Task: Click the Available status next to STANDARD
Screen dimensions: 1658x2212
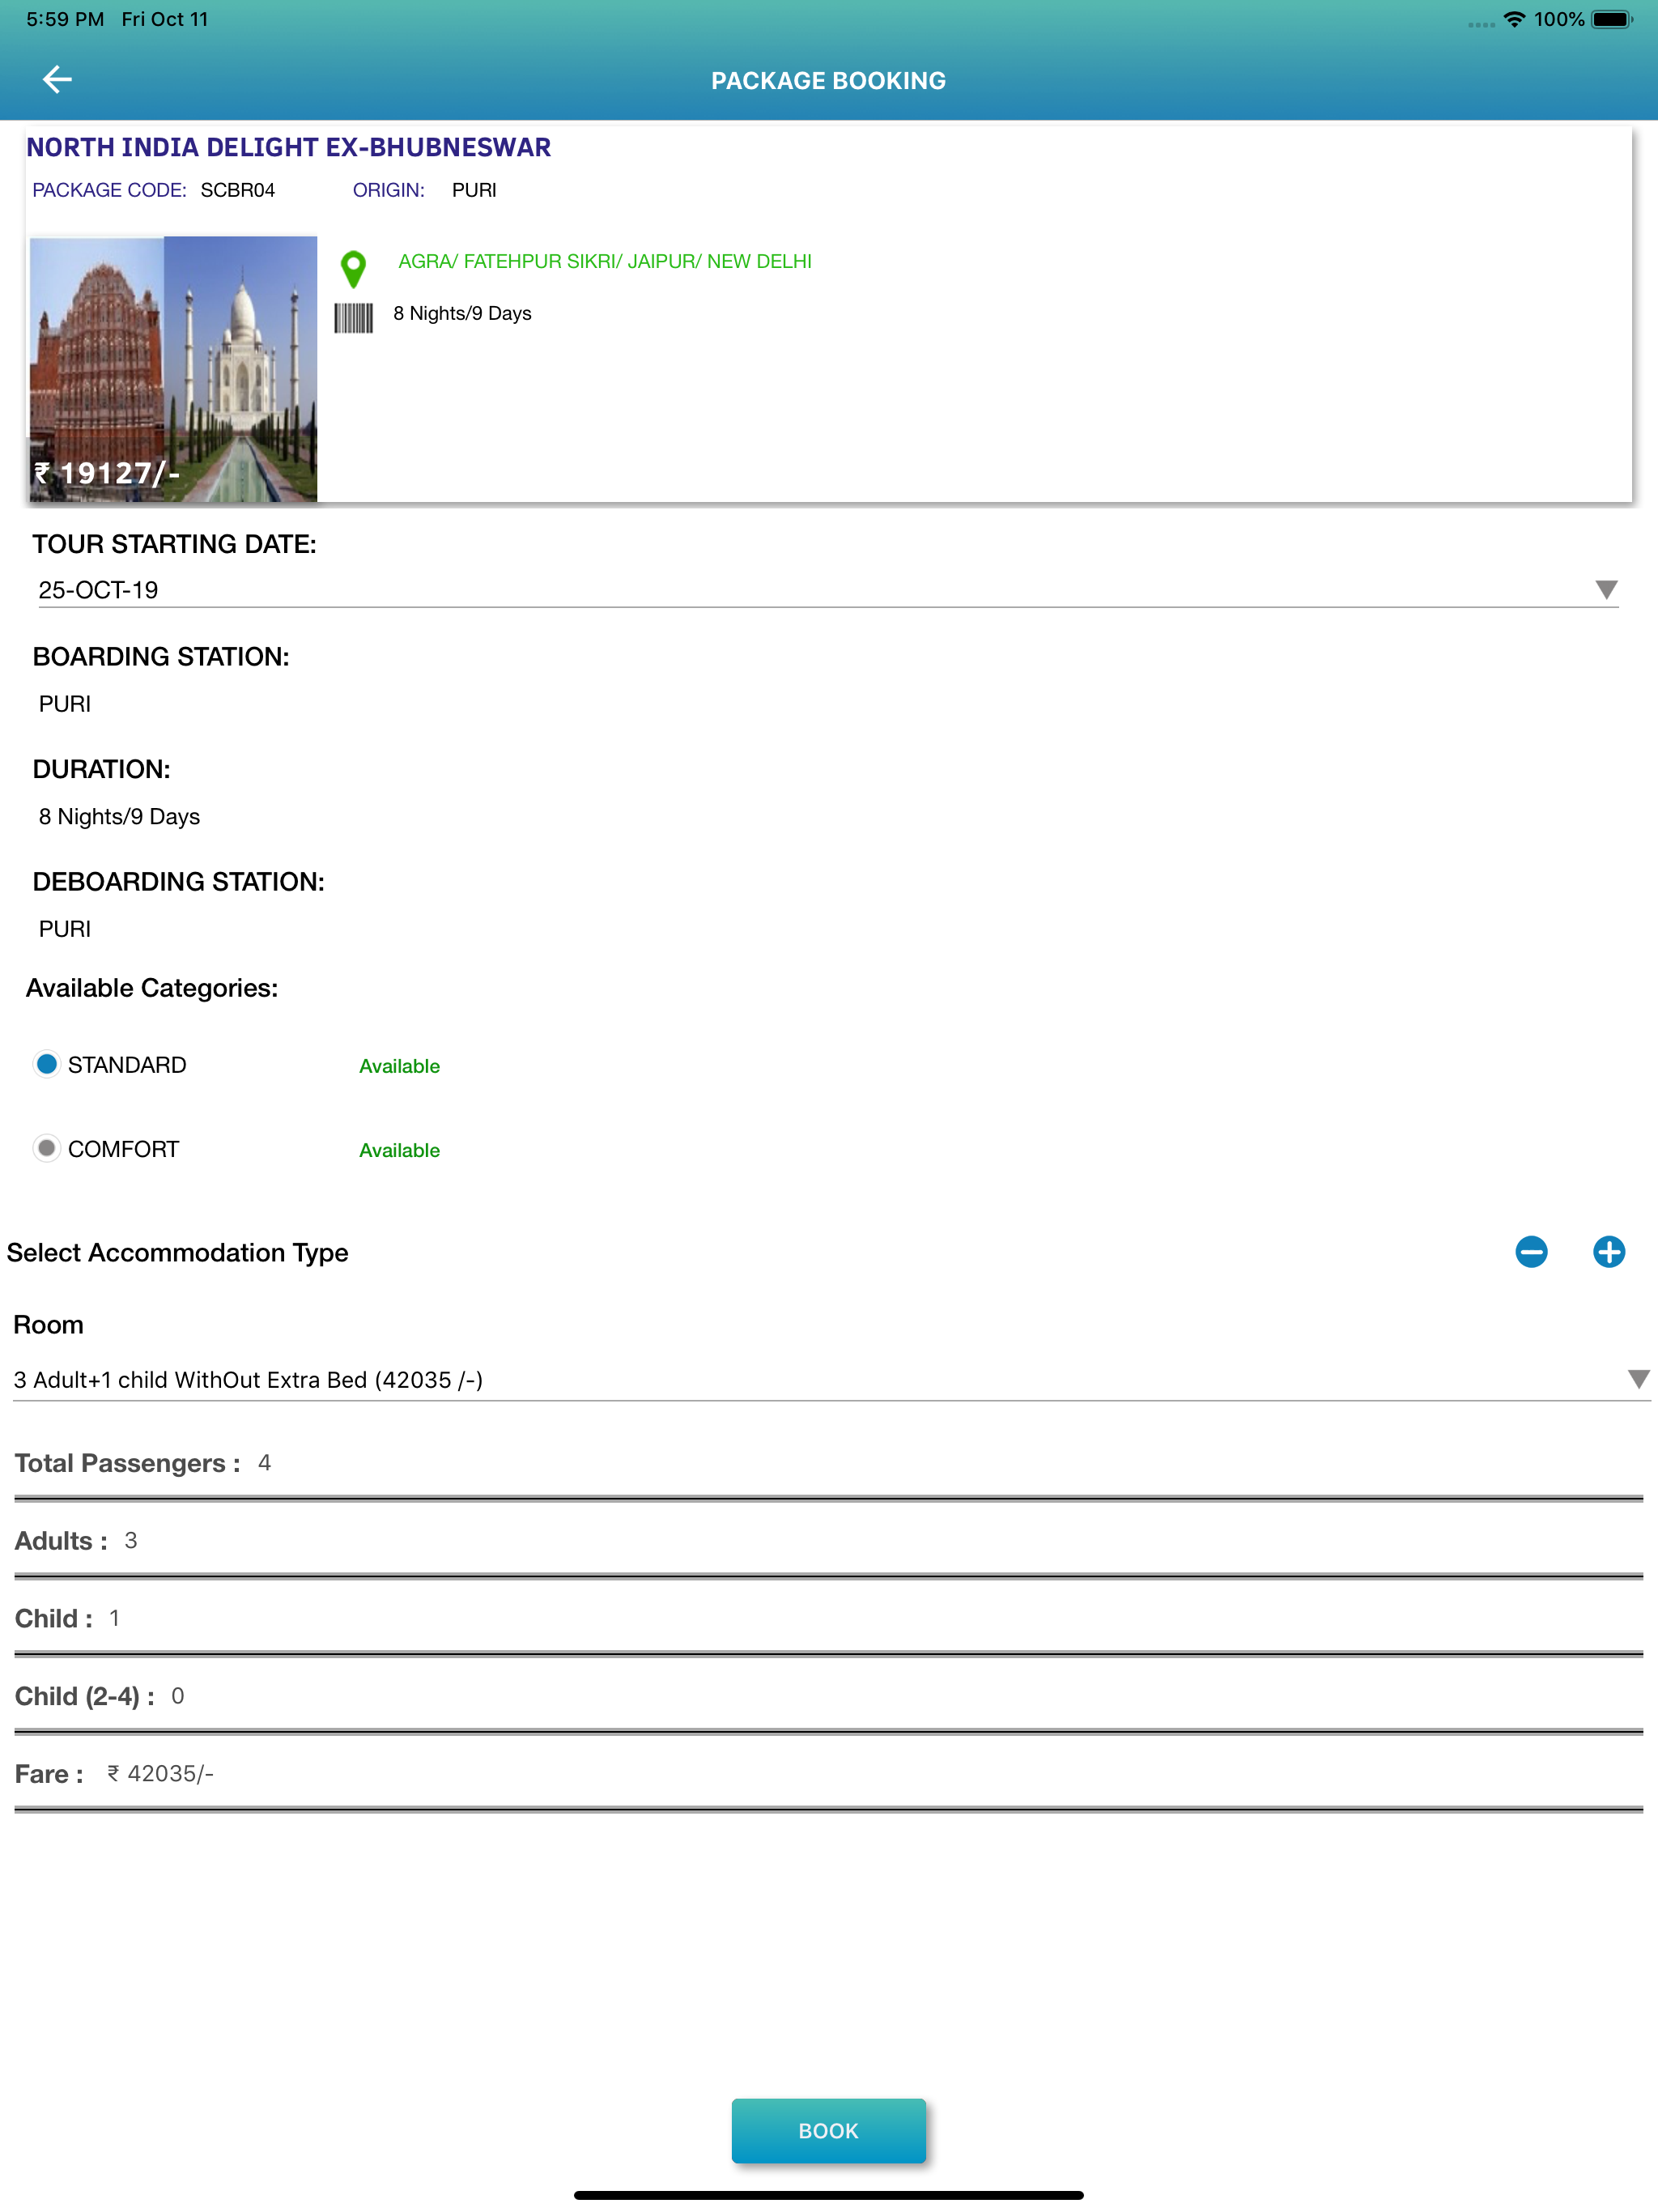Action: (399, 1066)
